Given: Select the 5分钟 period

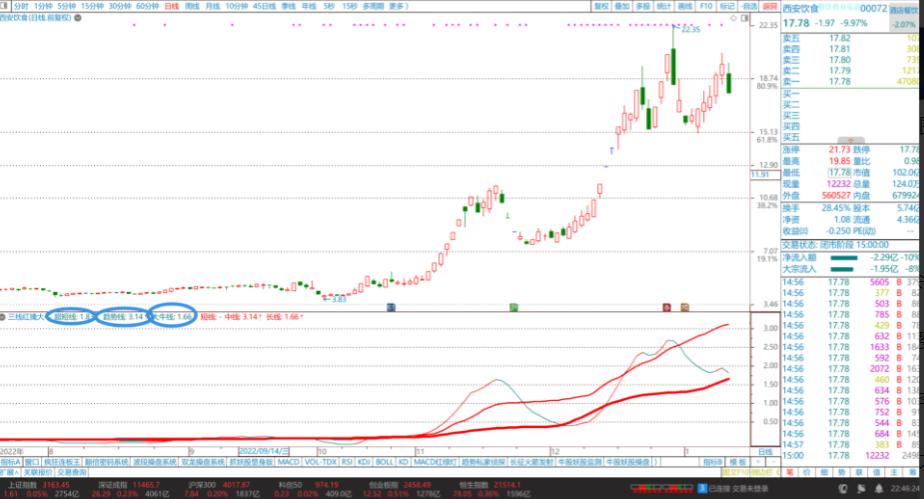Looking at the screenshot, I should (x=66, y=6).
